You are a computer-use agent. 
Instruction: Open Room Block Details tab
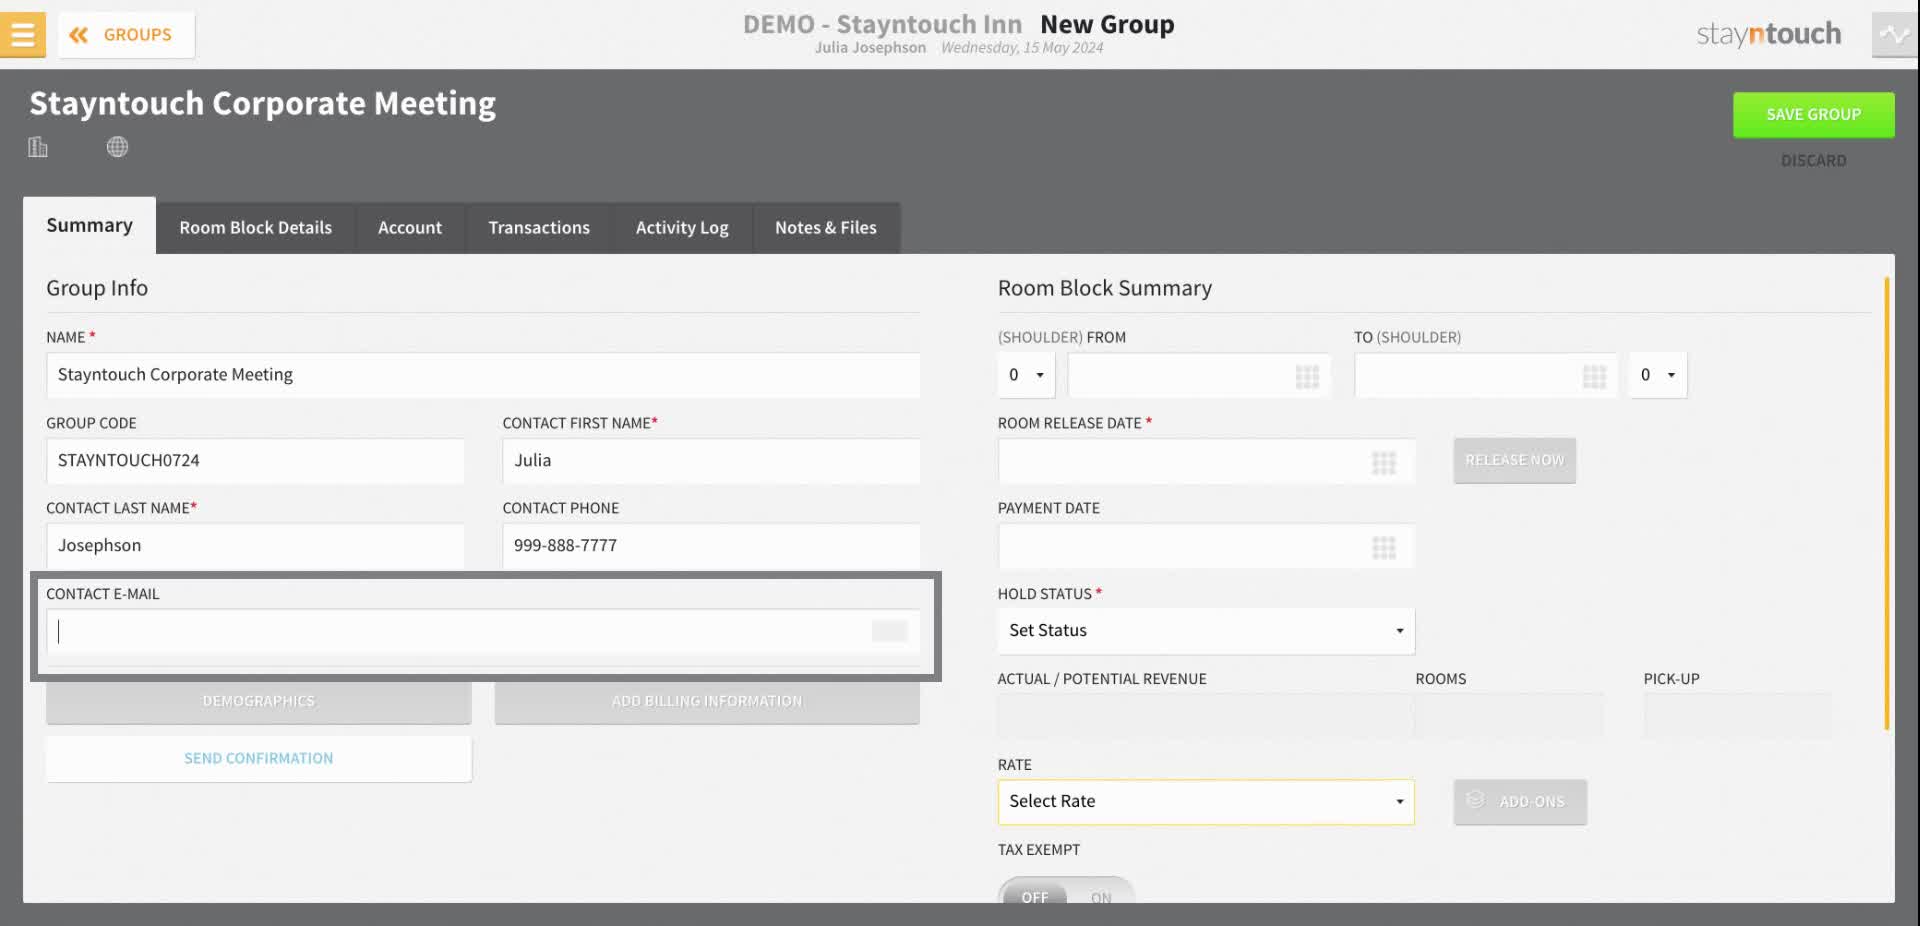tap(255, 228)
